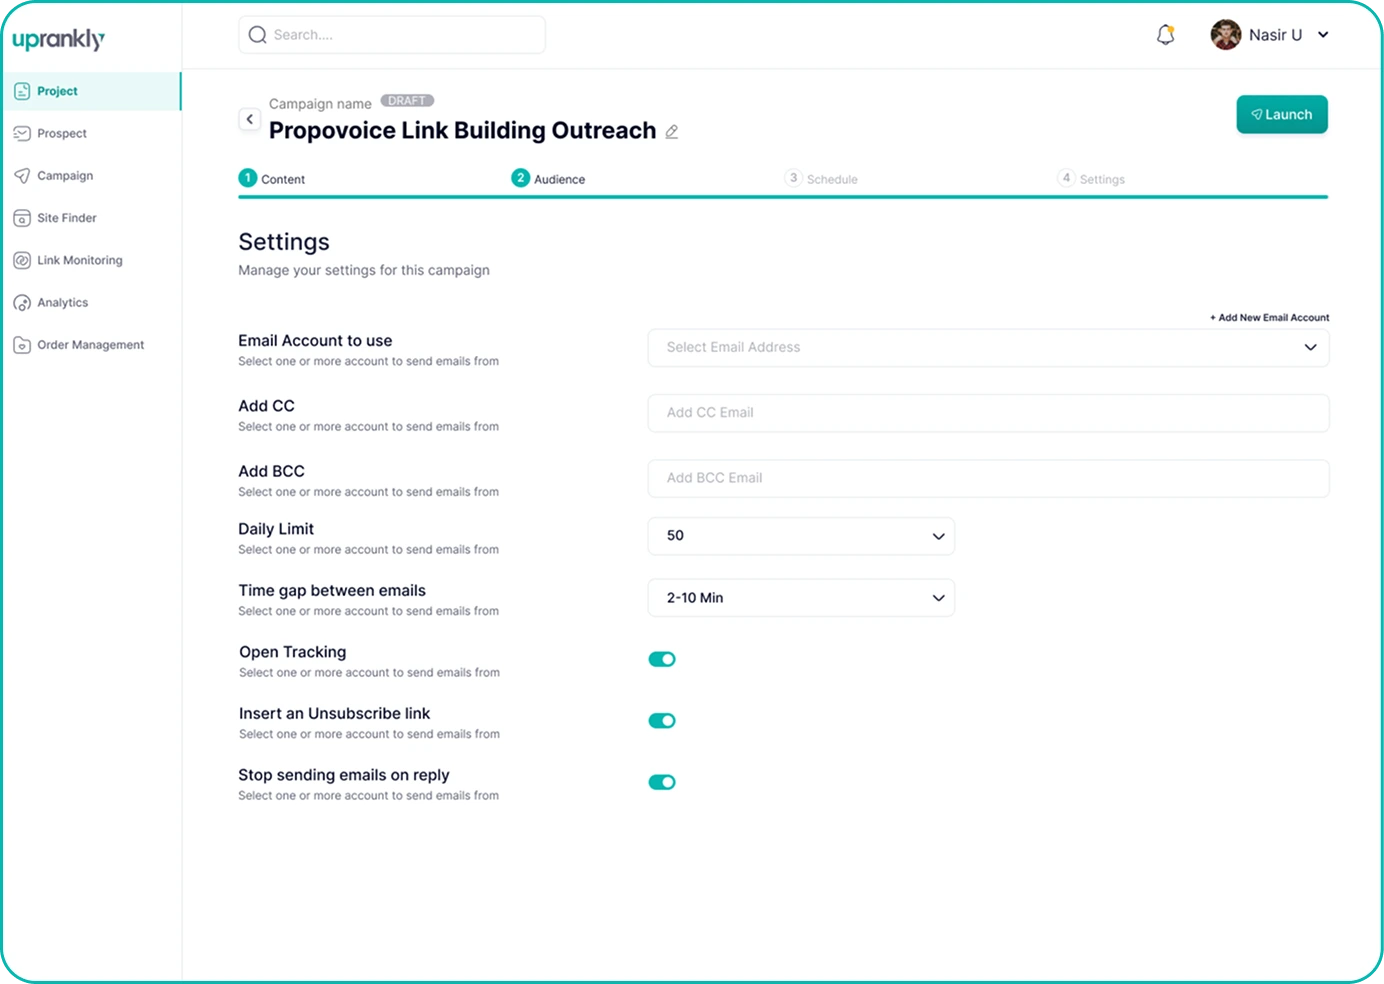Toggle the Insert an Unsubscribe link switch
The height and width of the screenshot is (984, 1384).
click(662, 721)
